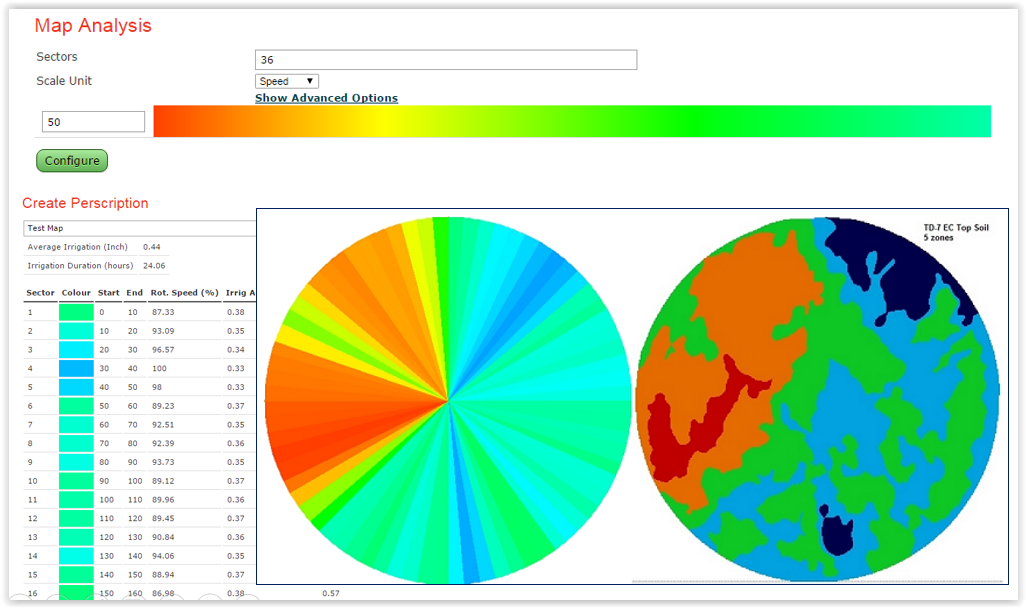This screenshot has width=1026, height=608.
Task: Click rotation speed value 90.84
Action: click(x=163, y=537)
